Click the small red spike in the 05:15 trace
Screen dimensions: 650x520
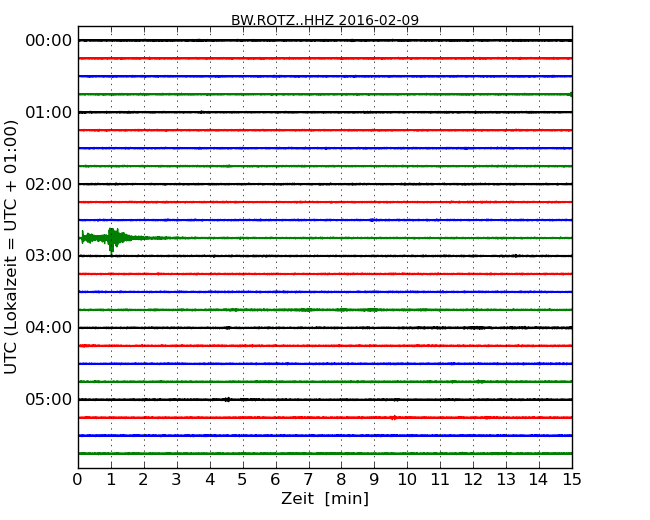pyautogui.click(x=393, y=418)
